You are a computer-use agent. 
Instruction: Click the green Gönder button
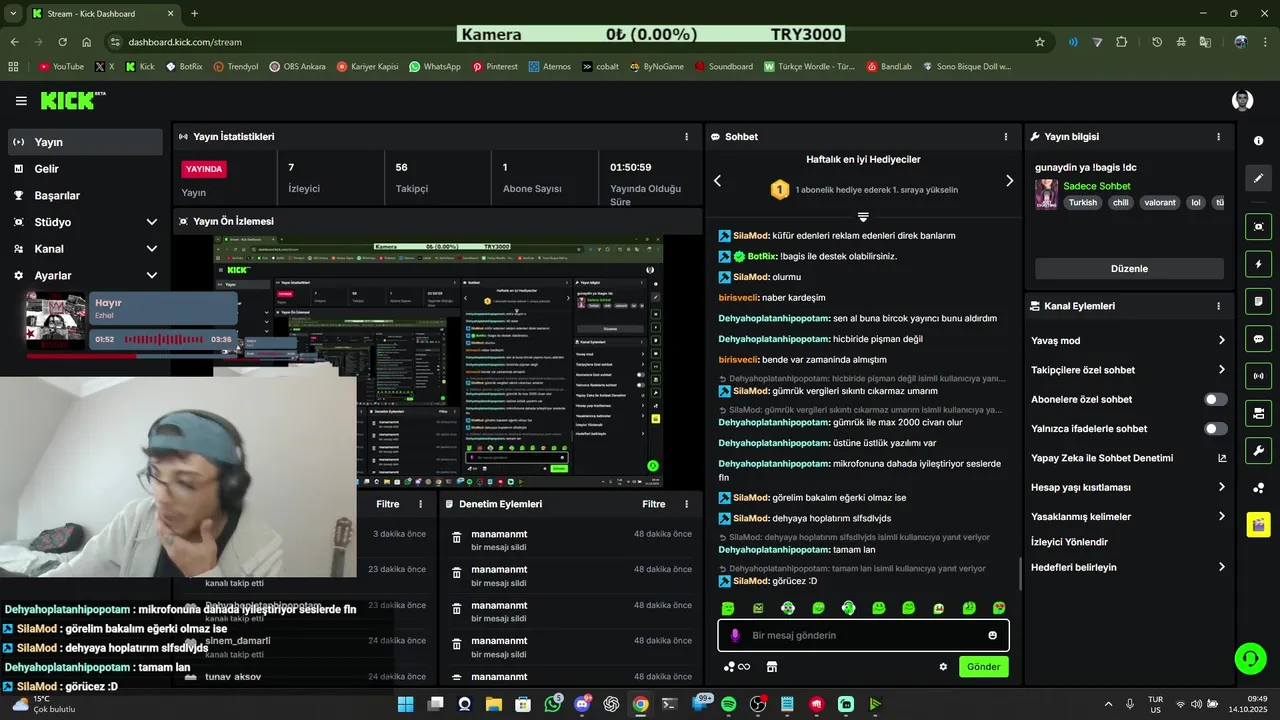pyautogui.click(x=983, y=667)
